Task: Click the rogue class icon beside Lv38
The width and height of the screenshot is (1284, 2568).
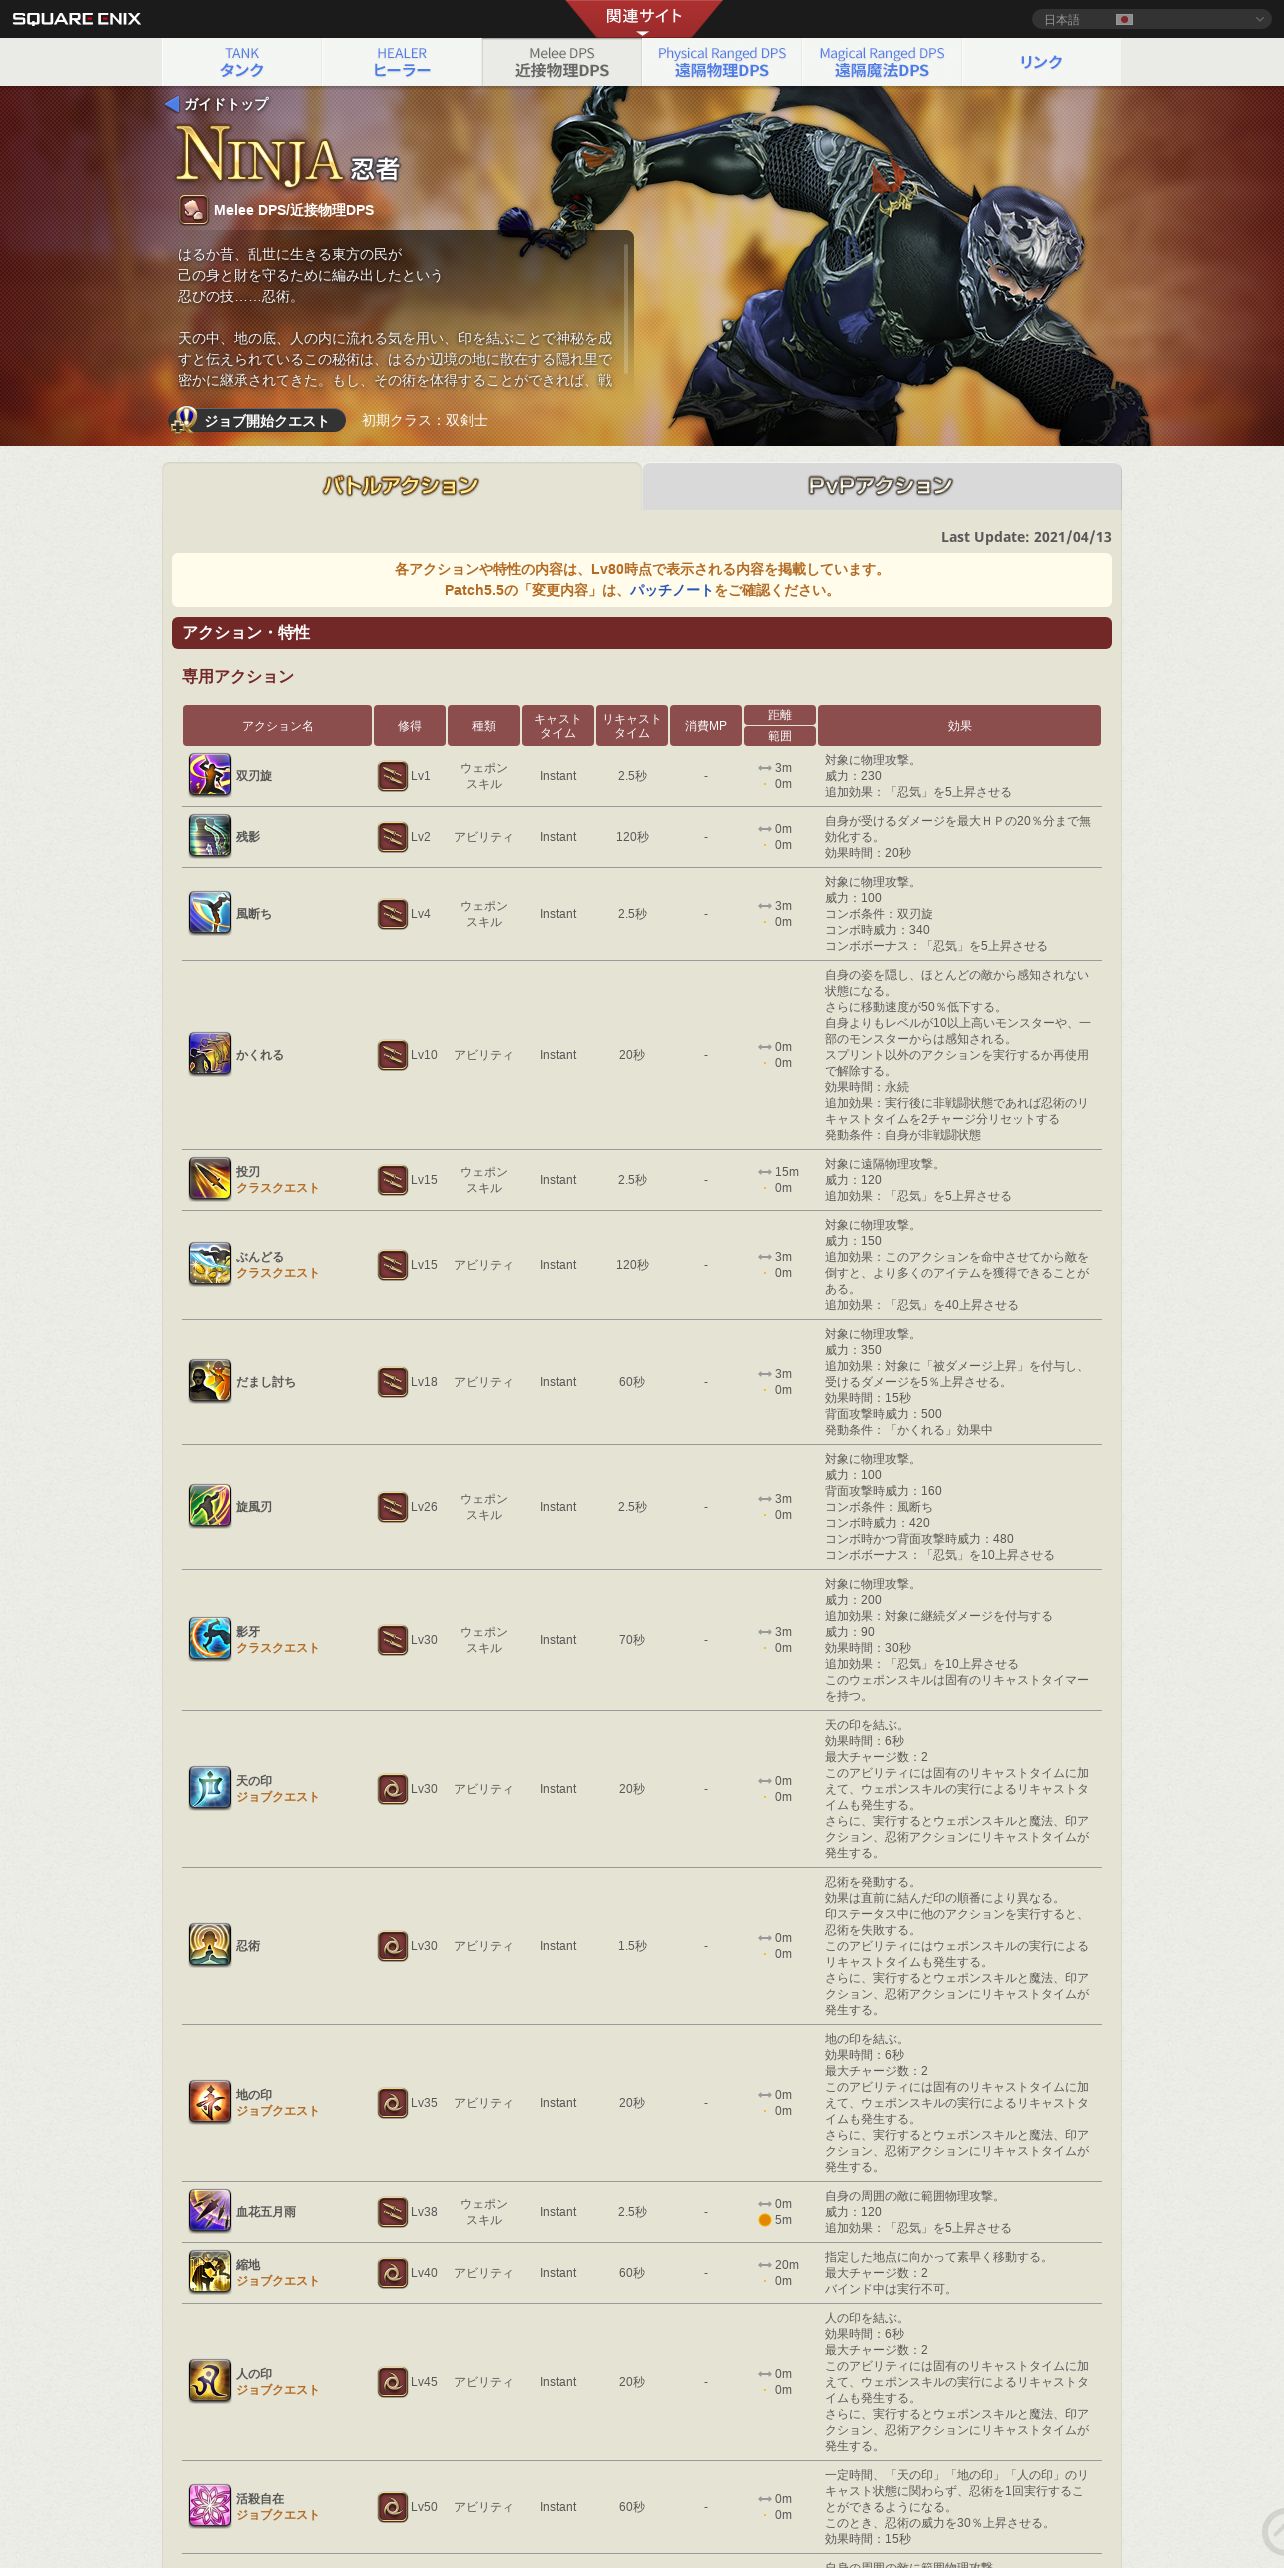Action: [393, 2212]
